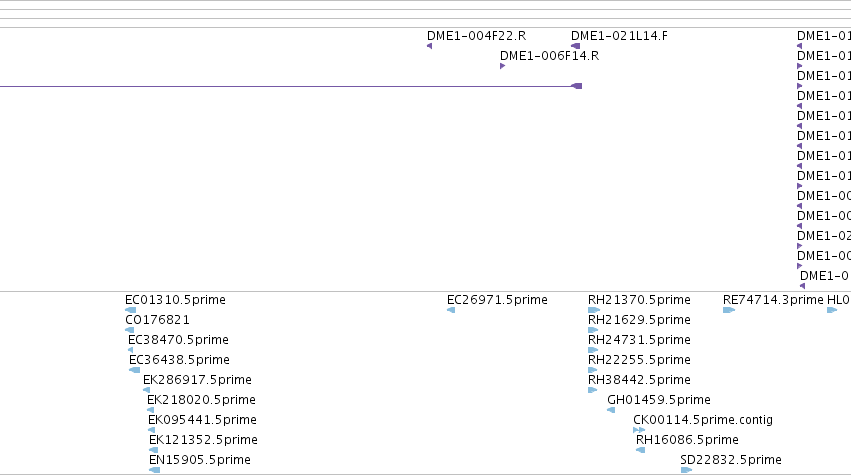This screenshot has width=851, height=475.
Task: Click the SD22832.5prime label
Action: click(x=731, y=460)
